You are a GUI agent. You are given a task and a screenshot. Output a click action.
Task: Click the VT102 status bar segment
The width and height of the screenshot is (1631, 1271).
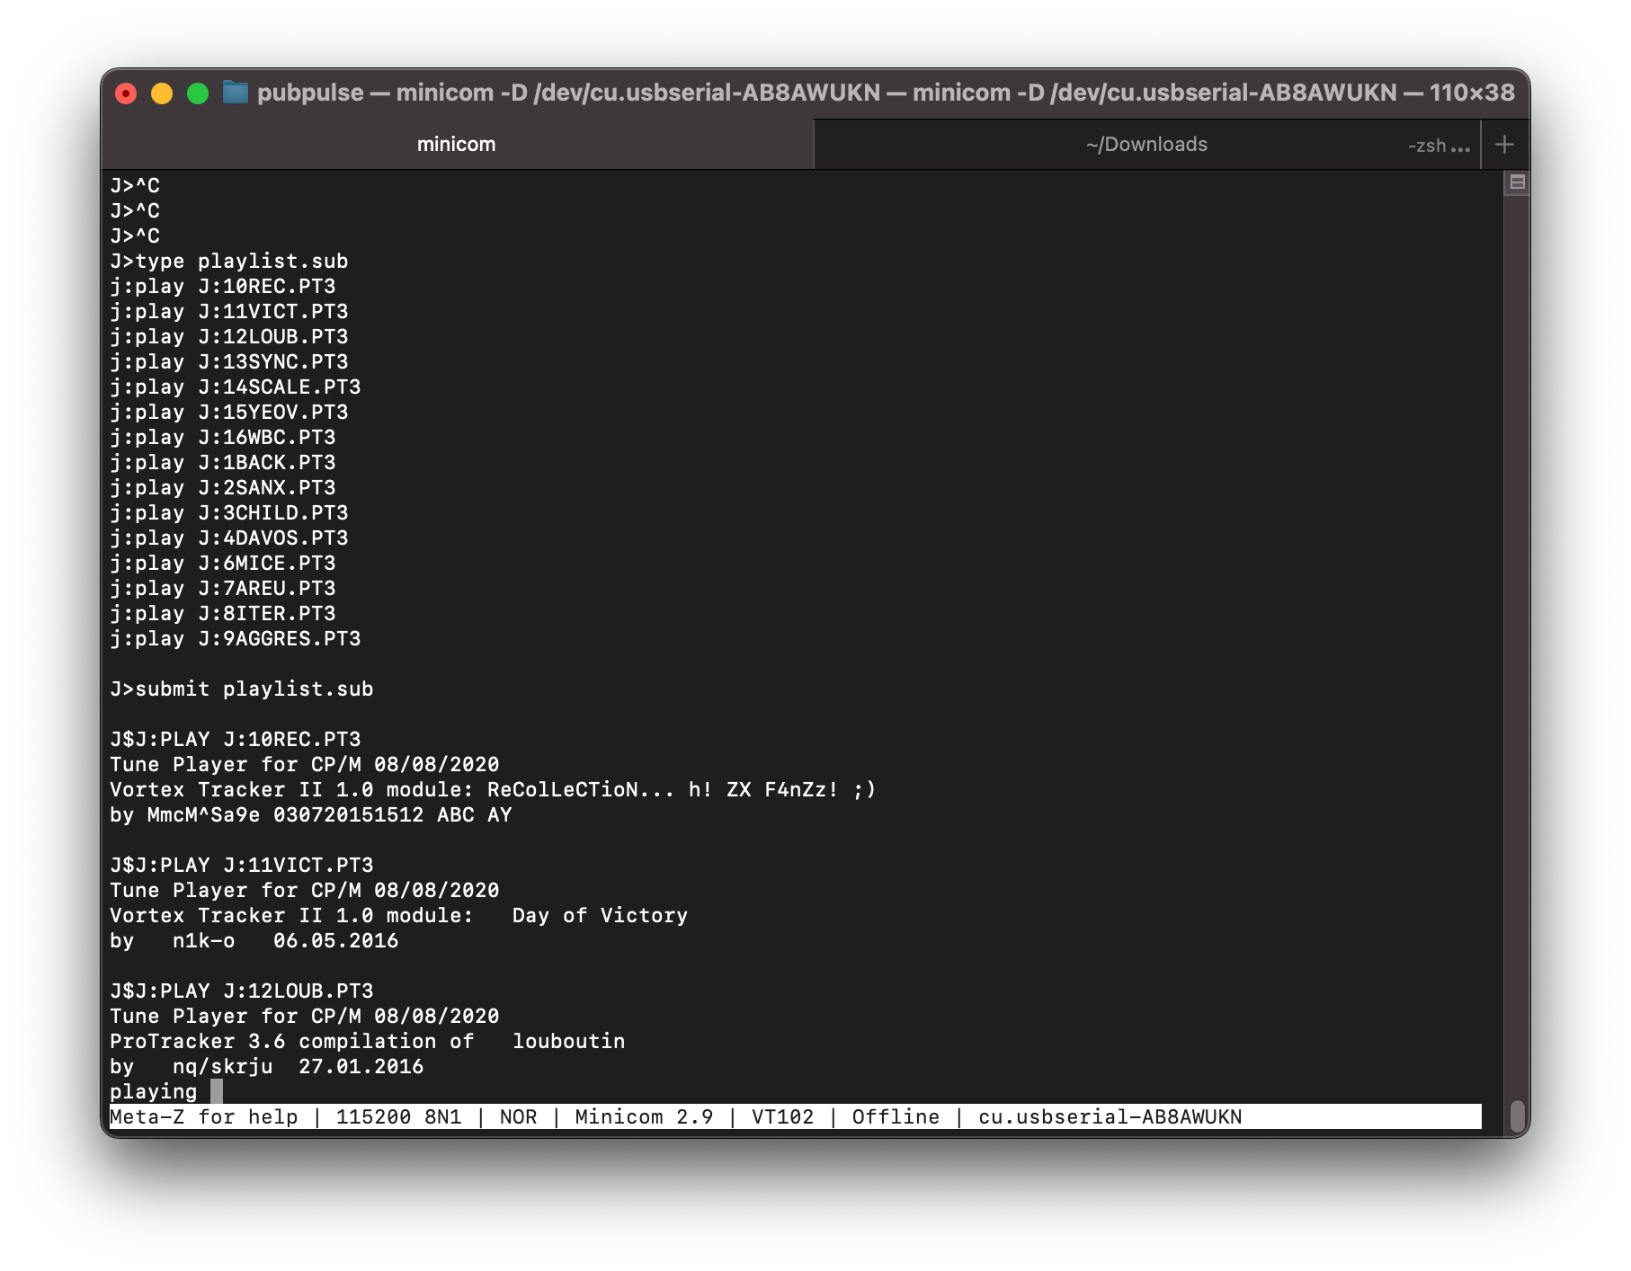point(782,1117)
